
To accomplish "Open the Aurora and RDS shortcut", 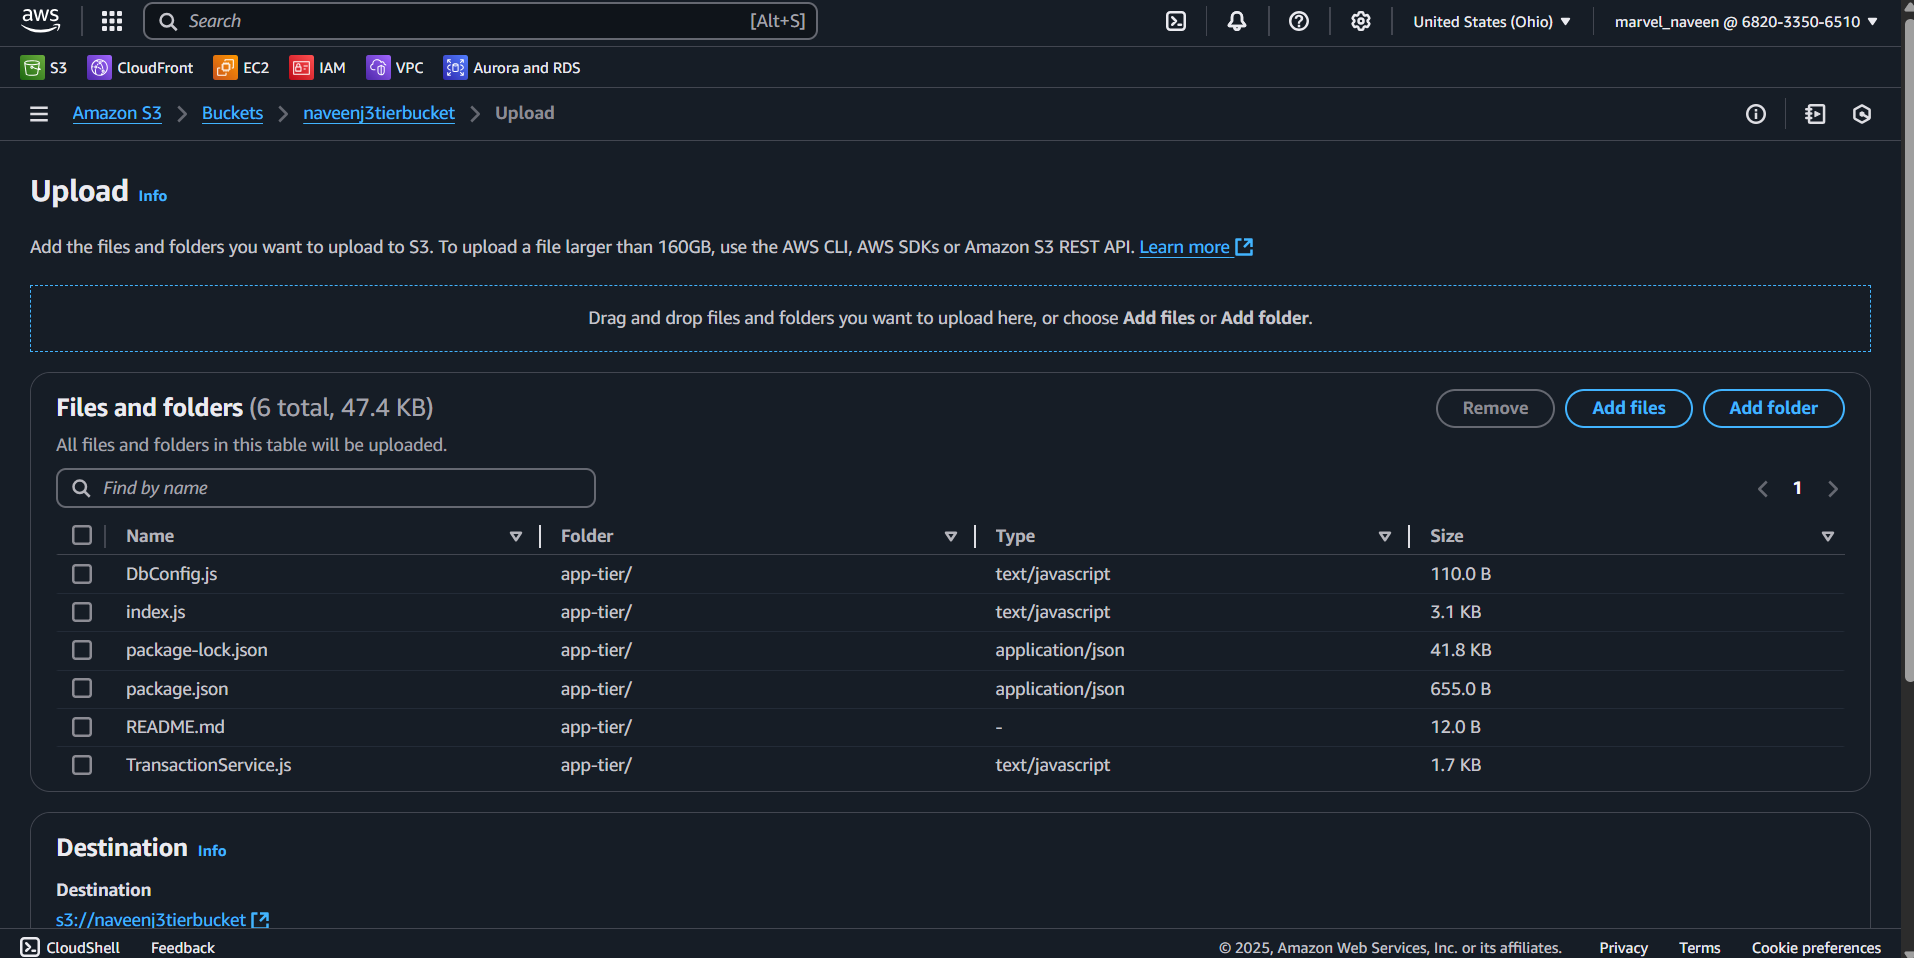I will [x=512, y=67].
